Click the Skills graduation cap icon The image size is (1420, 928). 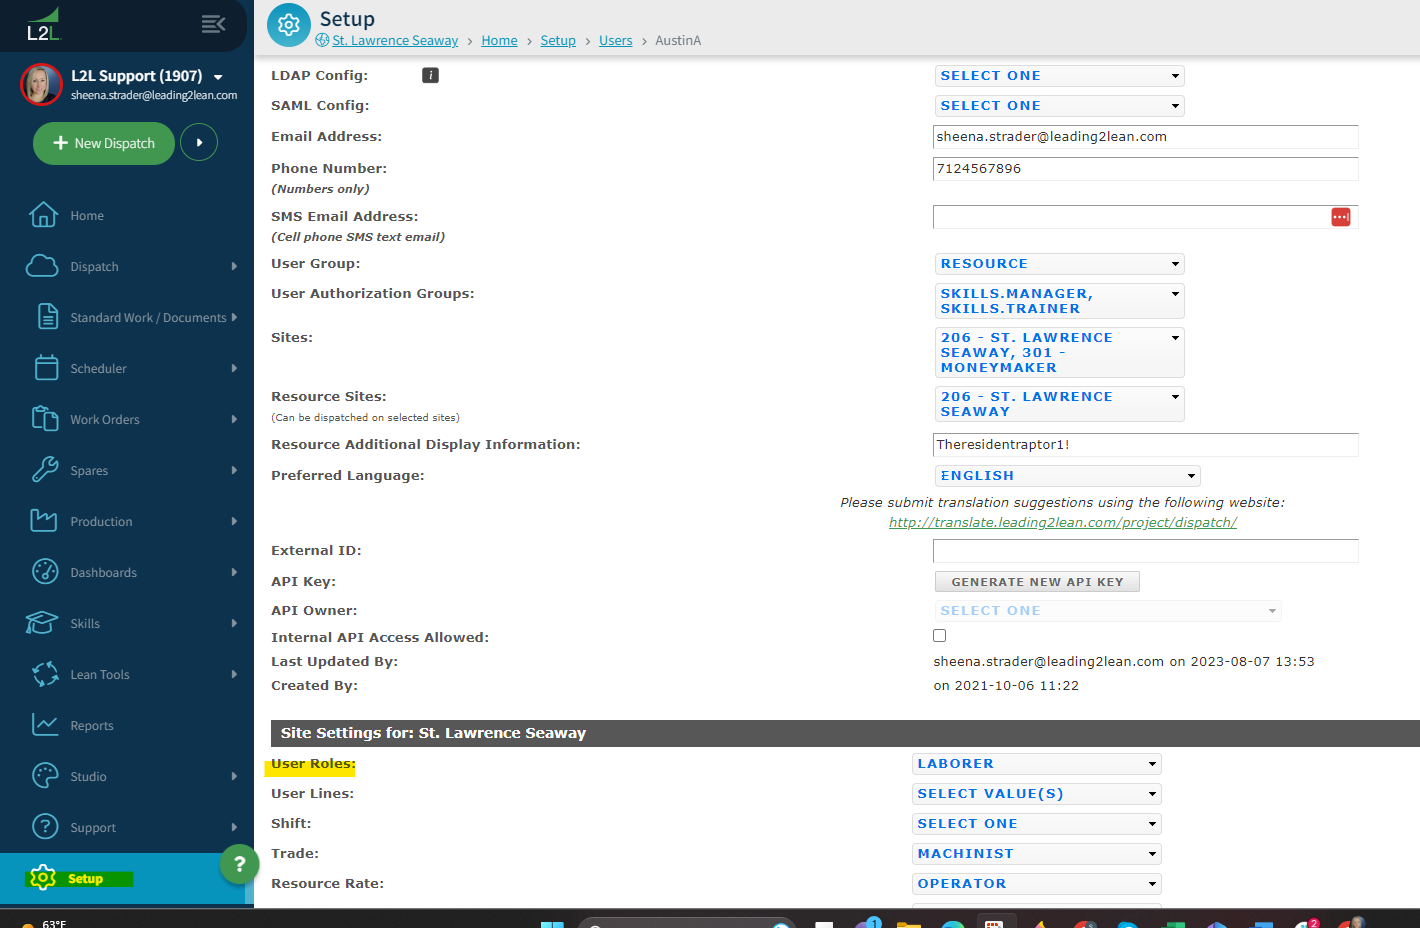42,623
